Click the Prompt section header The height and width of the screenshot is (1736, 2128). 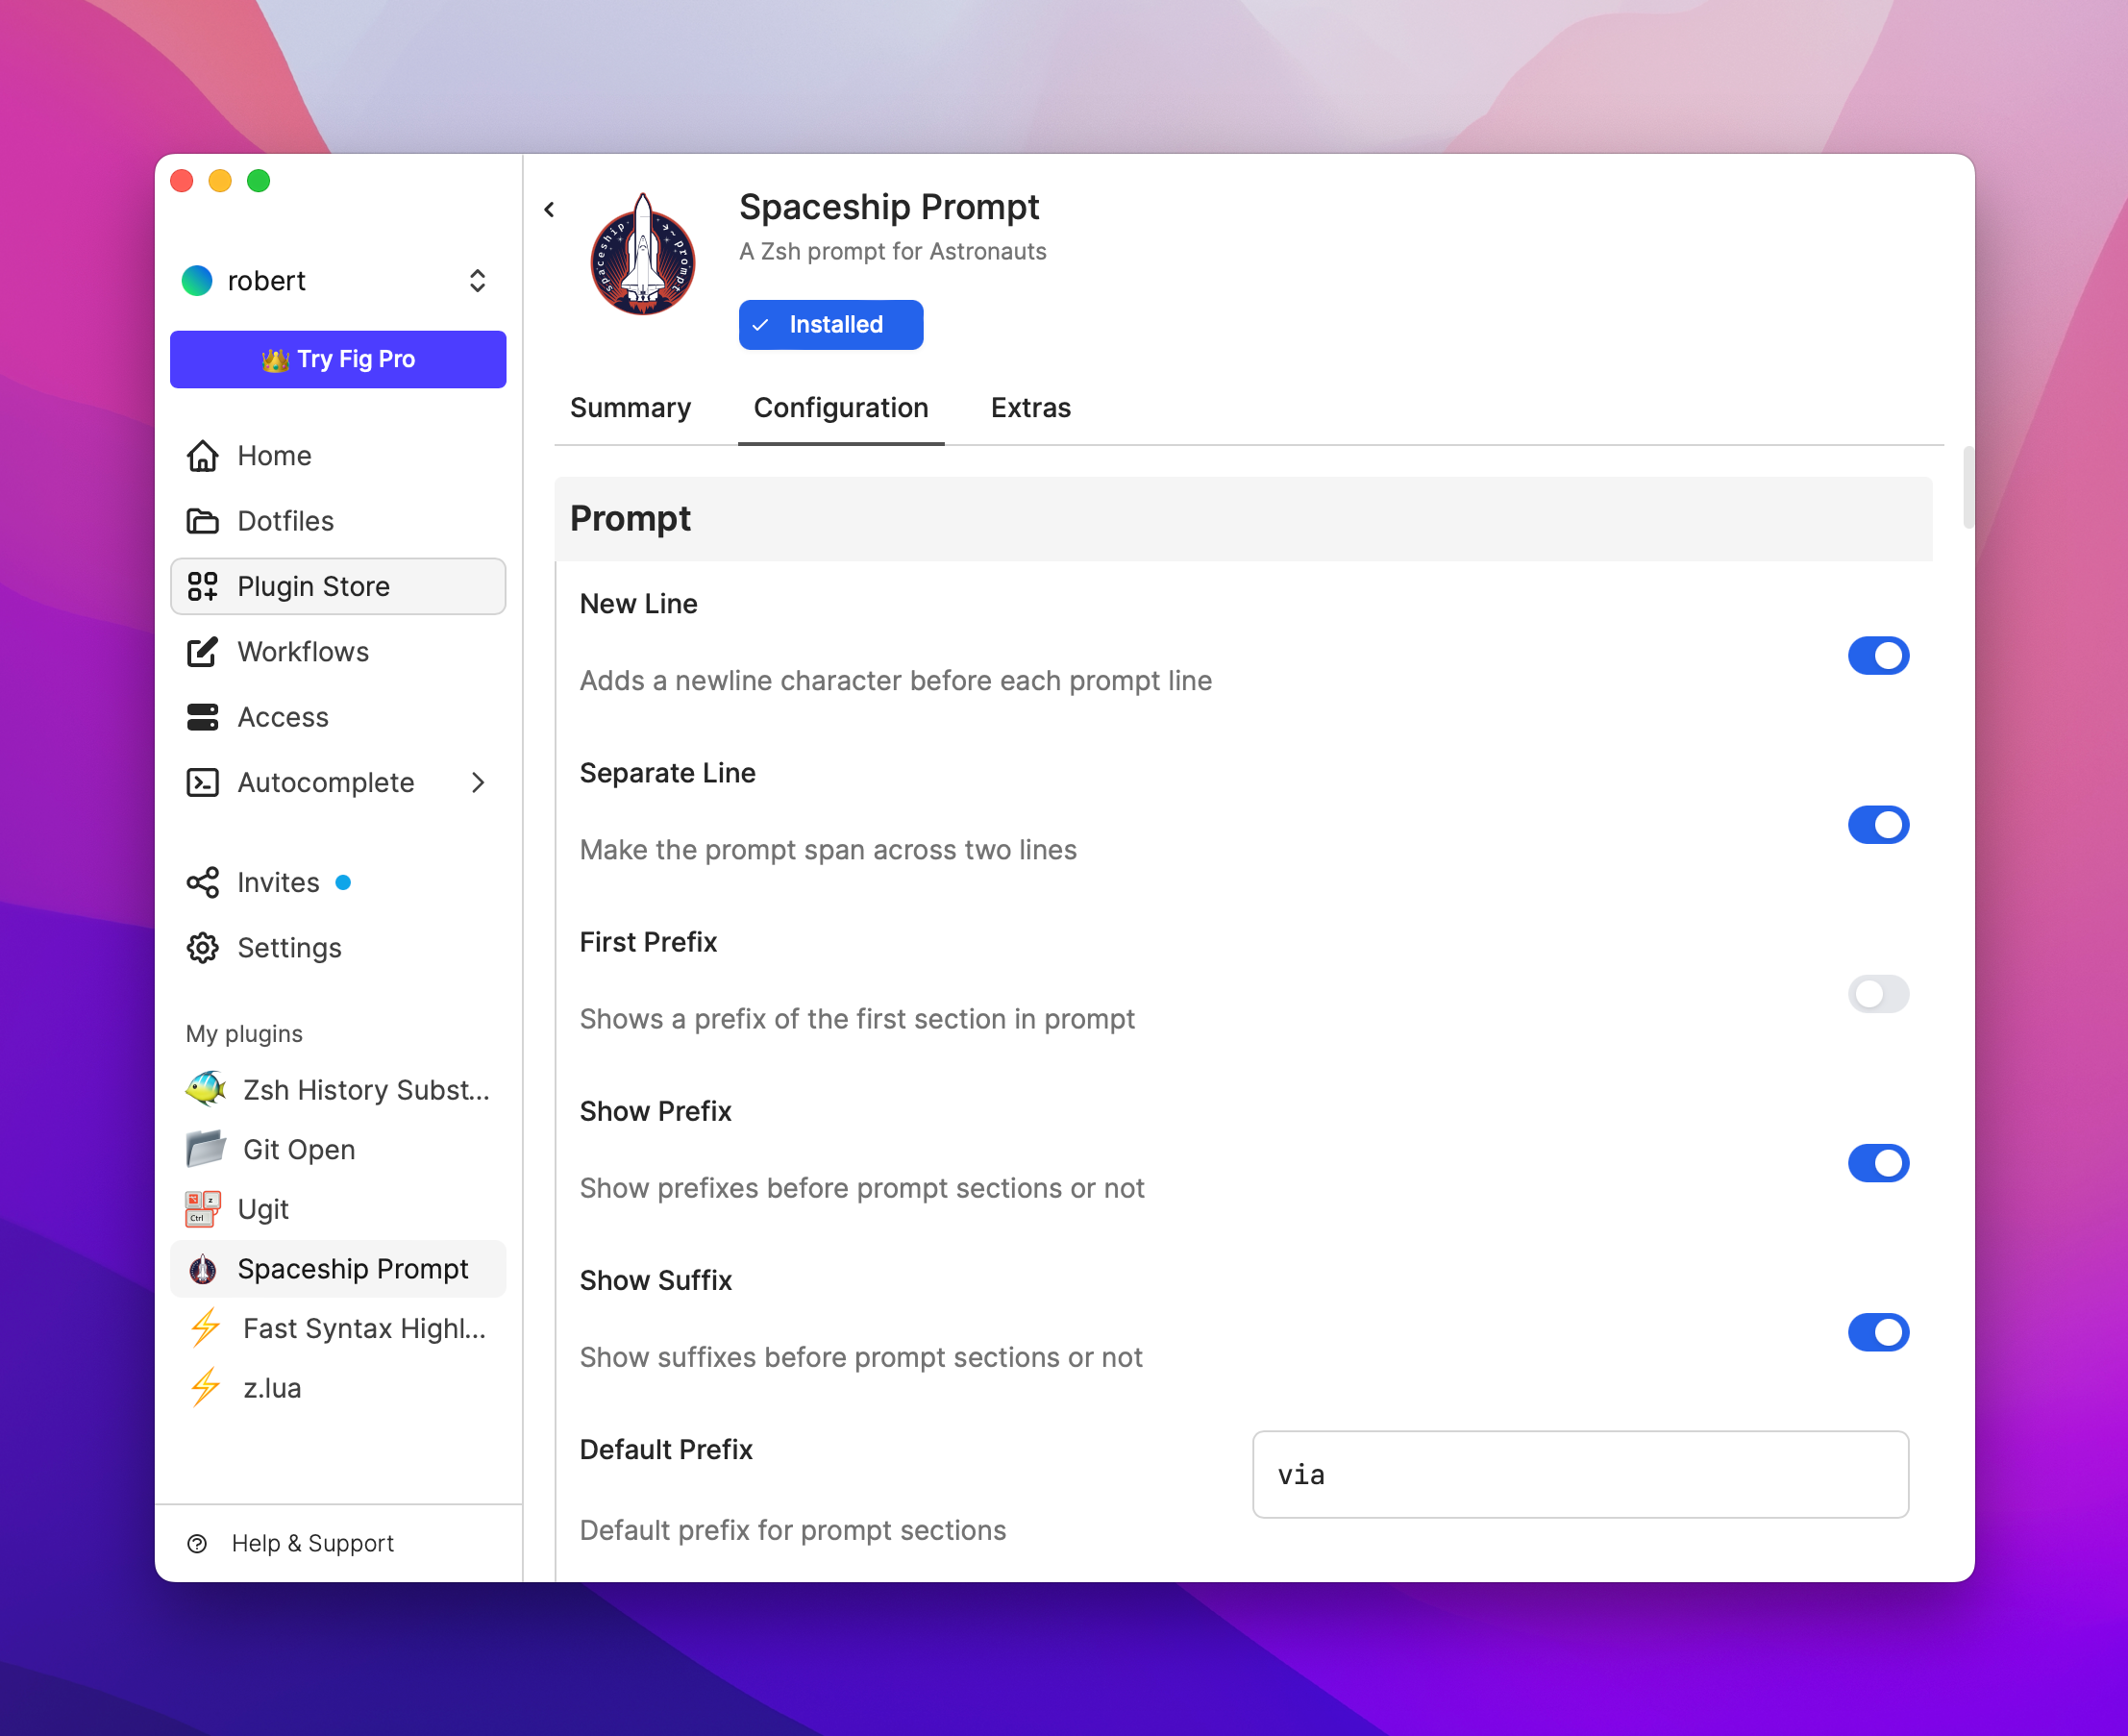tap(1243, 519)
